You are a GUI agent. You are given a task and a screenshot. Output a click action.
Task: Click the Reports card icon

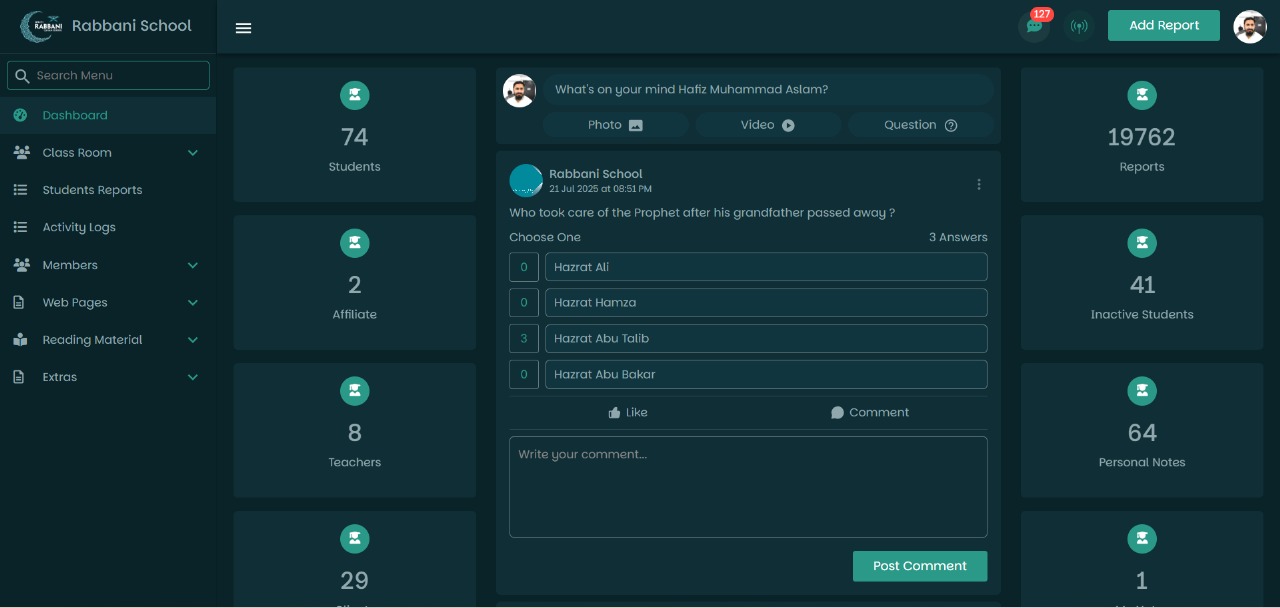1142,96
